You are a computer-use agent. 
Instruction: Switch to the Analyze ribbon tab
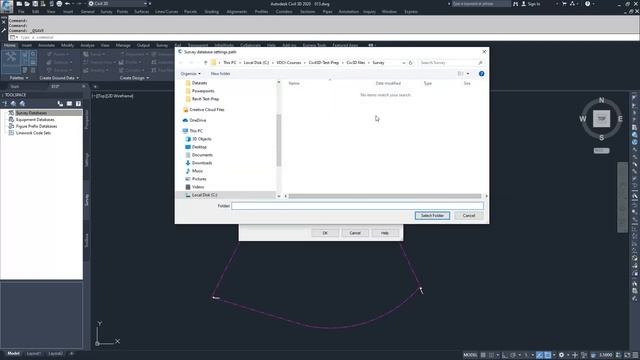[x=87, y=45]
